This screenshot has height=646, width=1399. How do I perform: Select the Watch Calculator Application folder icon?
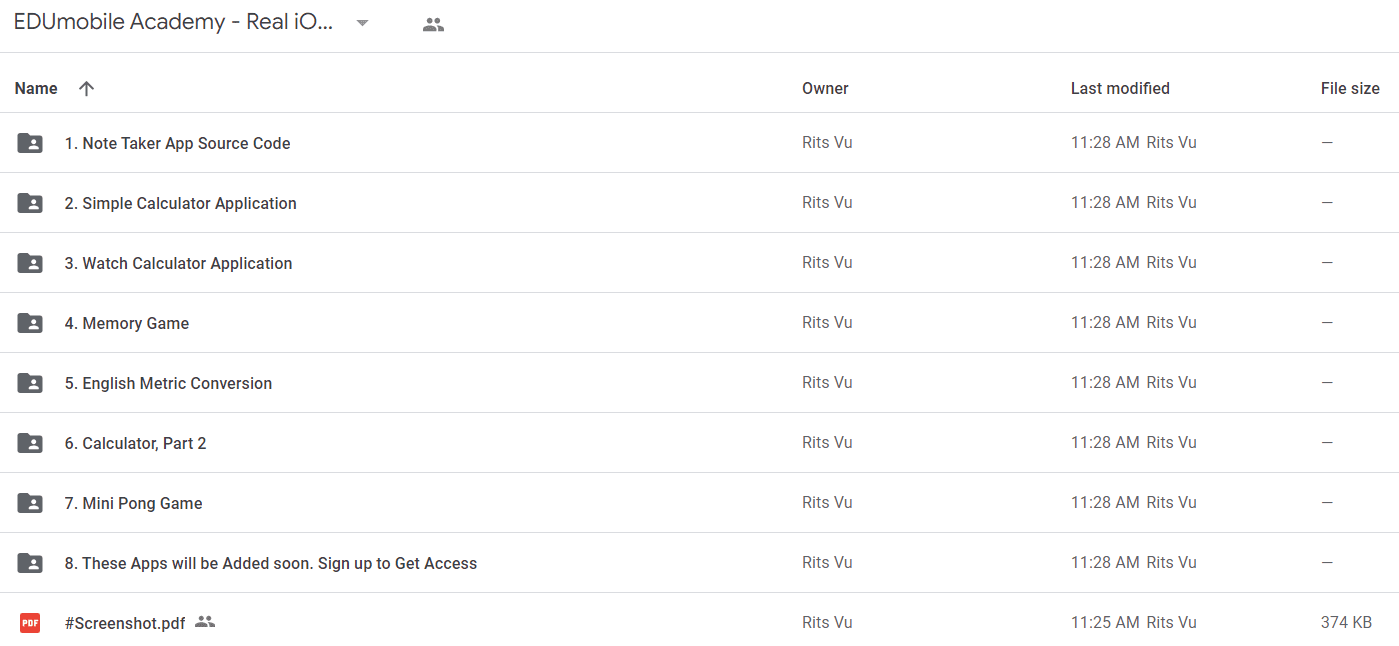coord(30,263)
